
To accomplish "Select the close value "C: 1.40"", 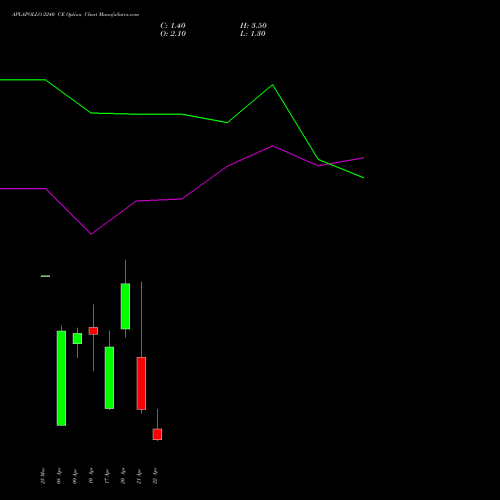I will 173,26.
